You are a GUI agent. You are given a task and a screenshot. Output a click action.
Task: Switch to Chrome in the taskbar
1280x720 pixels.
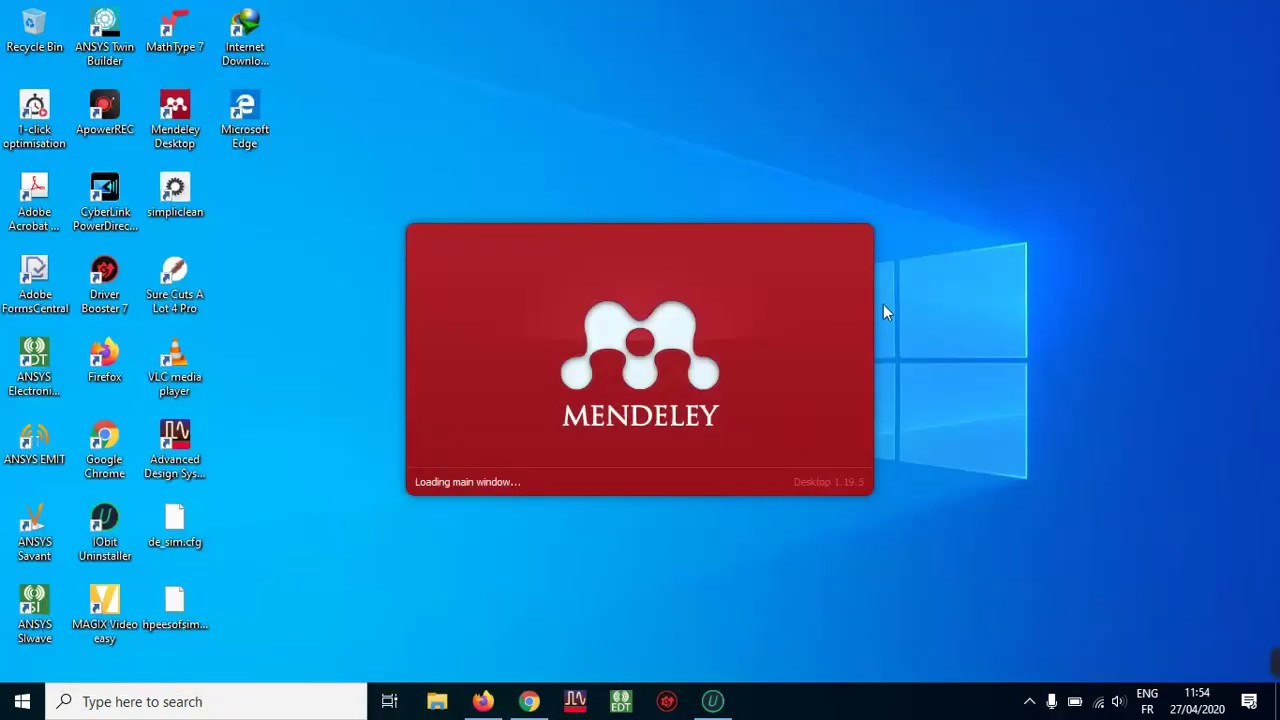click(x=529, y=701)
